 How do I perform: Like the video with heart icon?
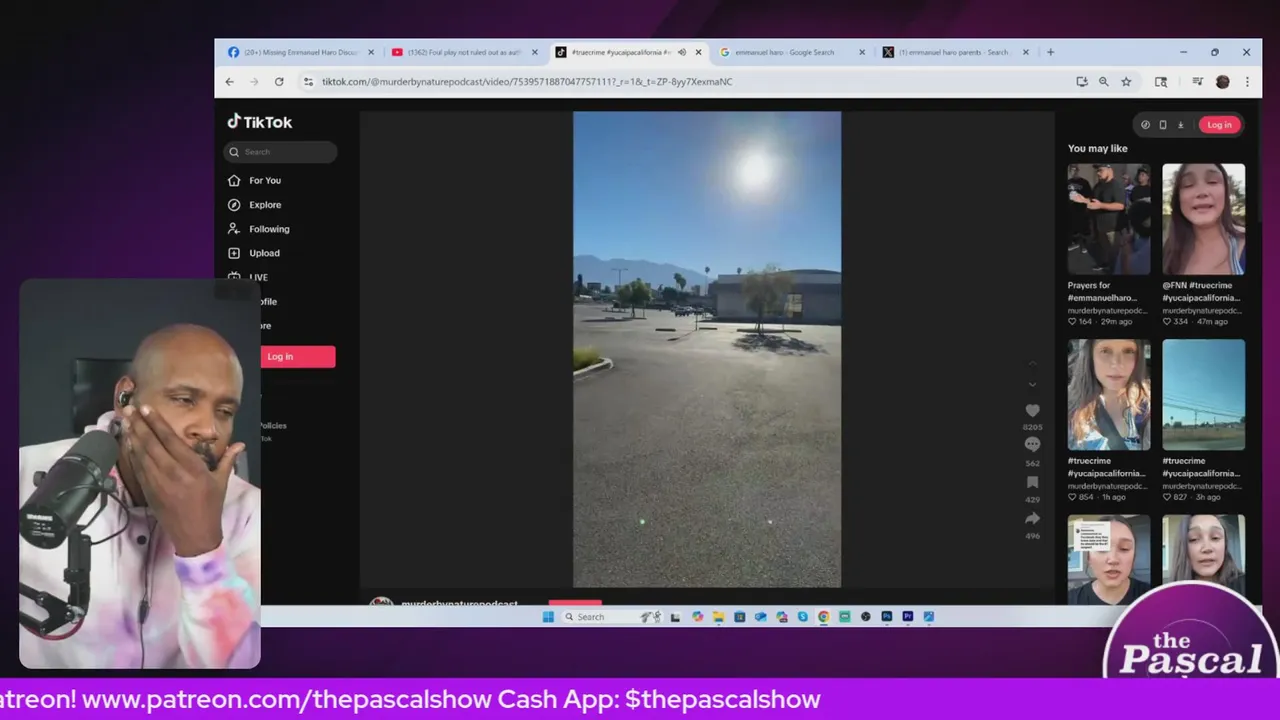point(1033,410)
